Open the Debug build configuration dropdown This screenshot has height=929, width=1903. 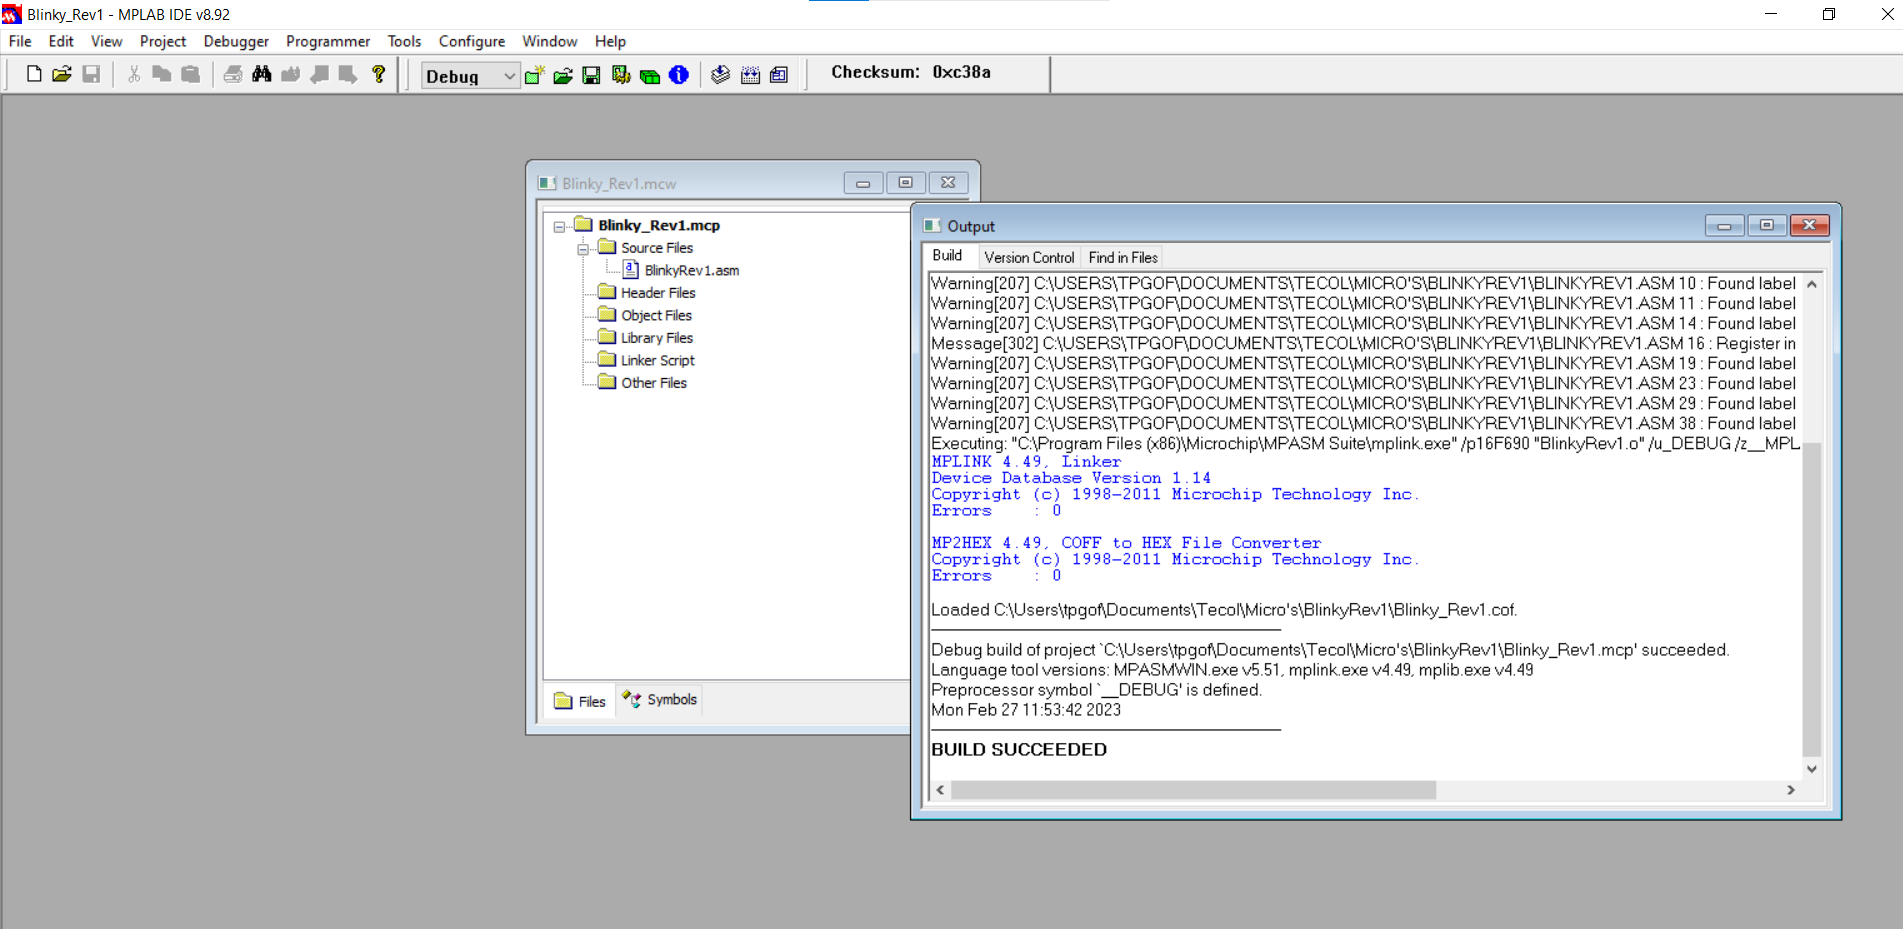pos(509,76)
